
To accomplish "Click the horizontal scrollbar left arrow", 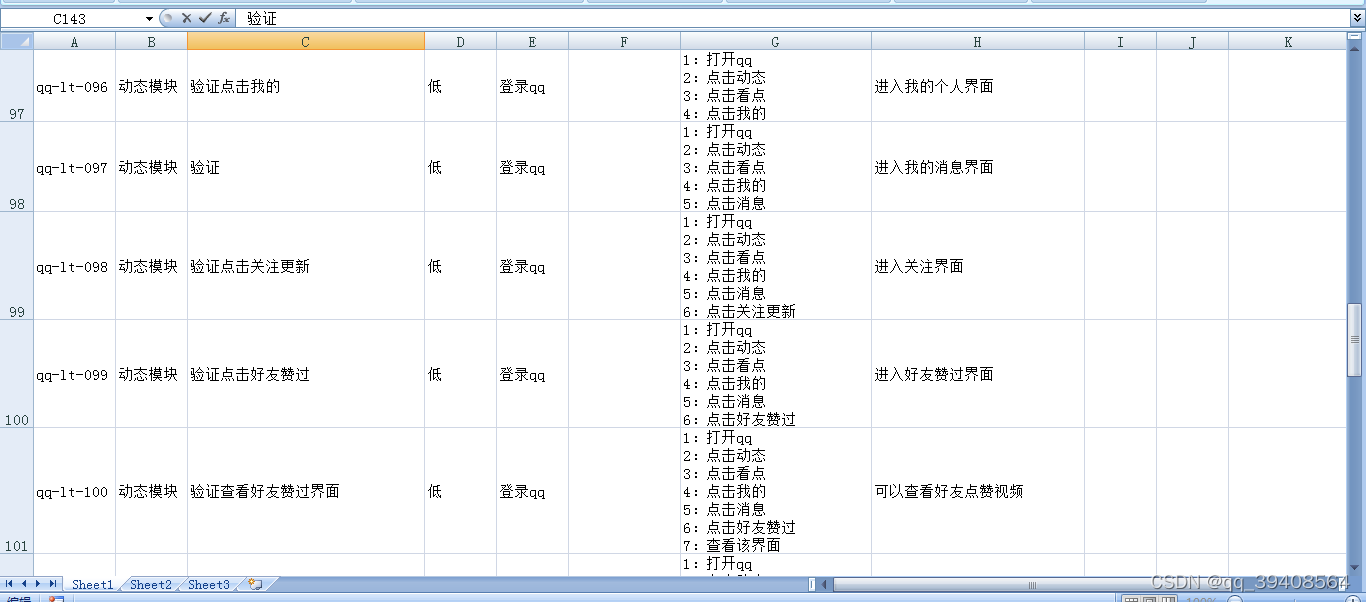I will 825,585.
